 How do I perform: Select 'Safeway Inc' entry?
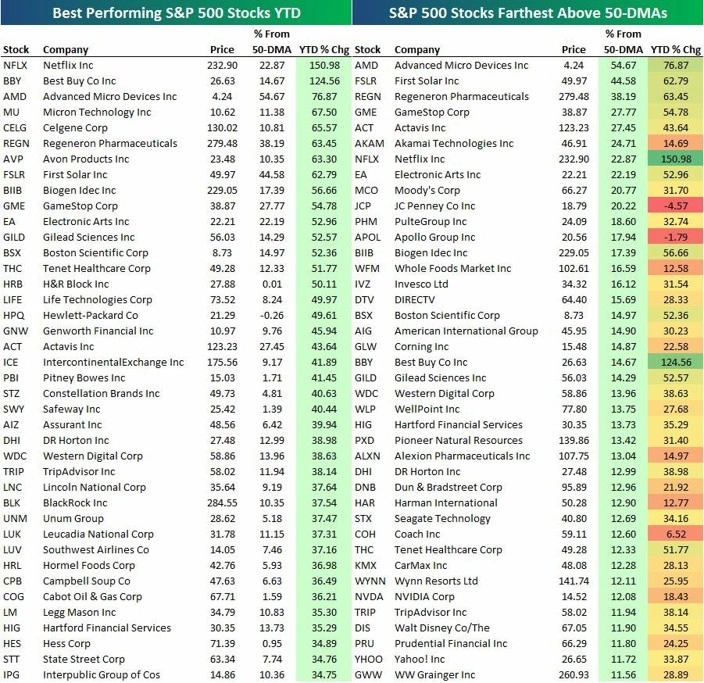click(x=71, y=409)
